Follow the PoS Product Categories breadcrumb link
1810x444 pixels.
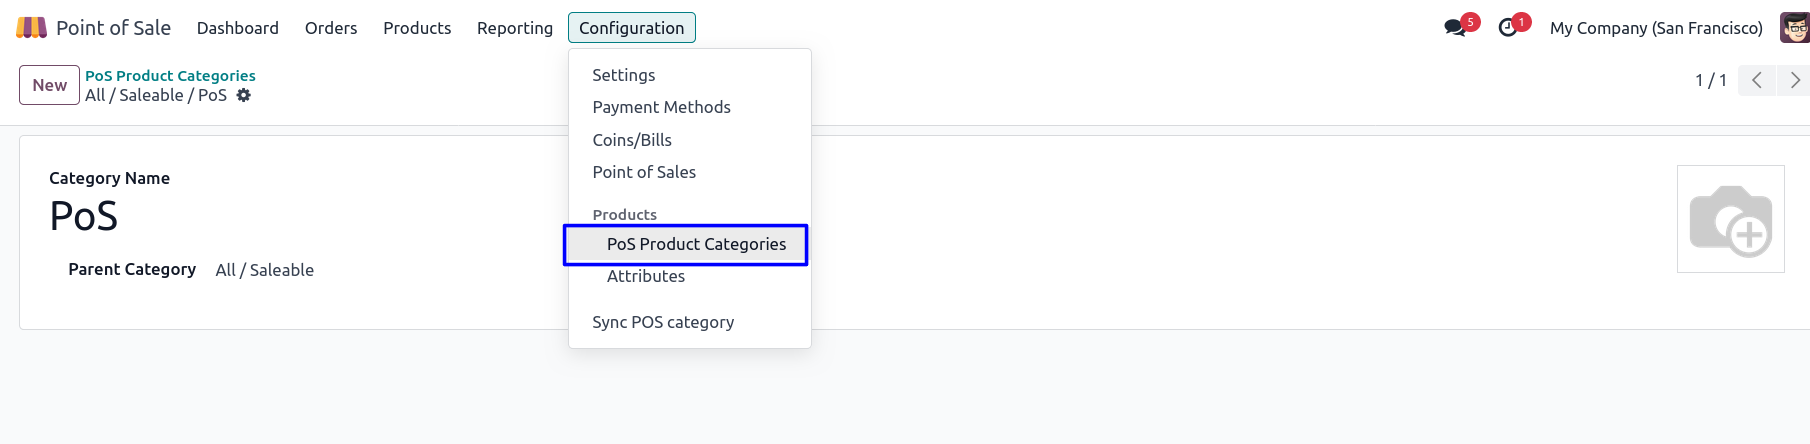click(x=170, y=76)
